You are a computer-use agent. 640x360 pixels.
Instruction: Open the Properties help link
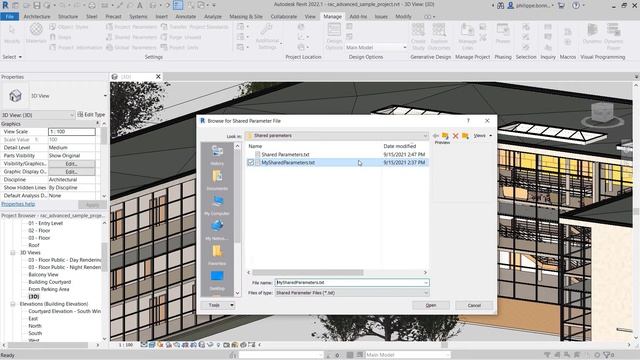point(18,204)
